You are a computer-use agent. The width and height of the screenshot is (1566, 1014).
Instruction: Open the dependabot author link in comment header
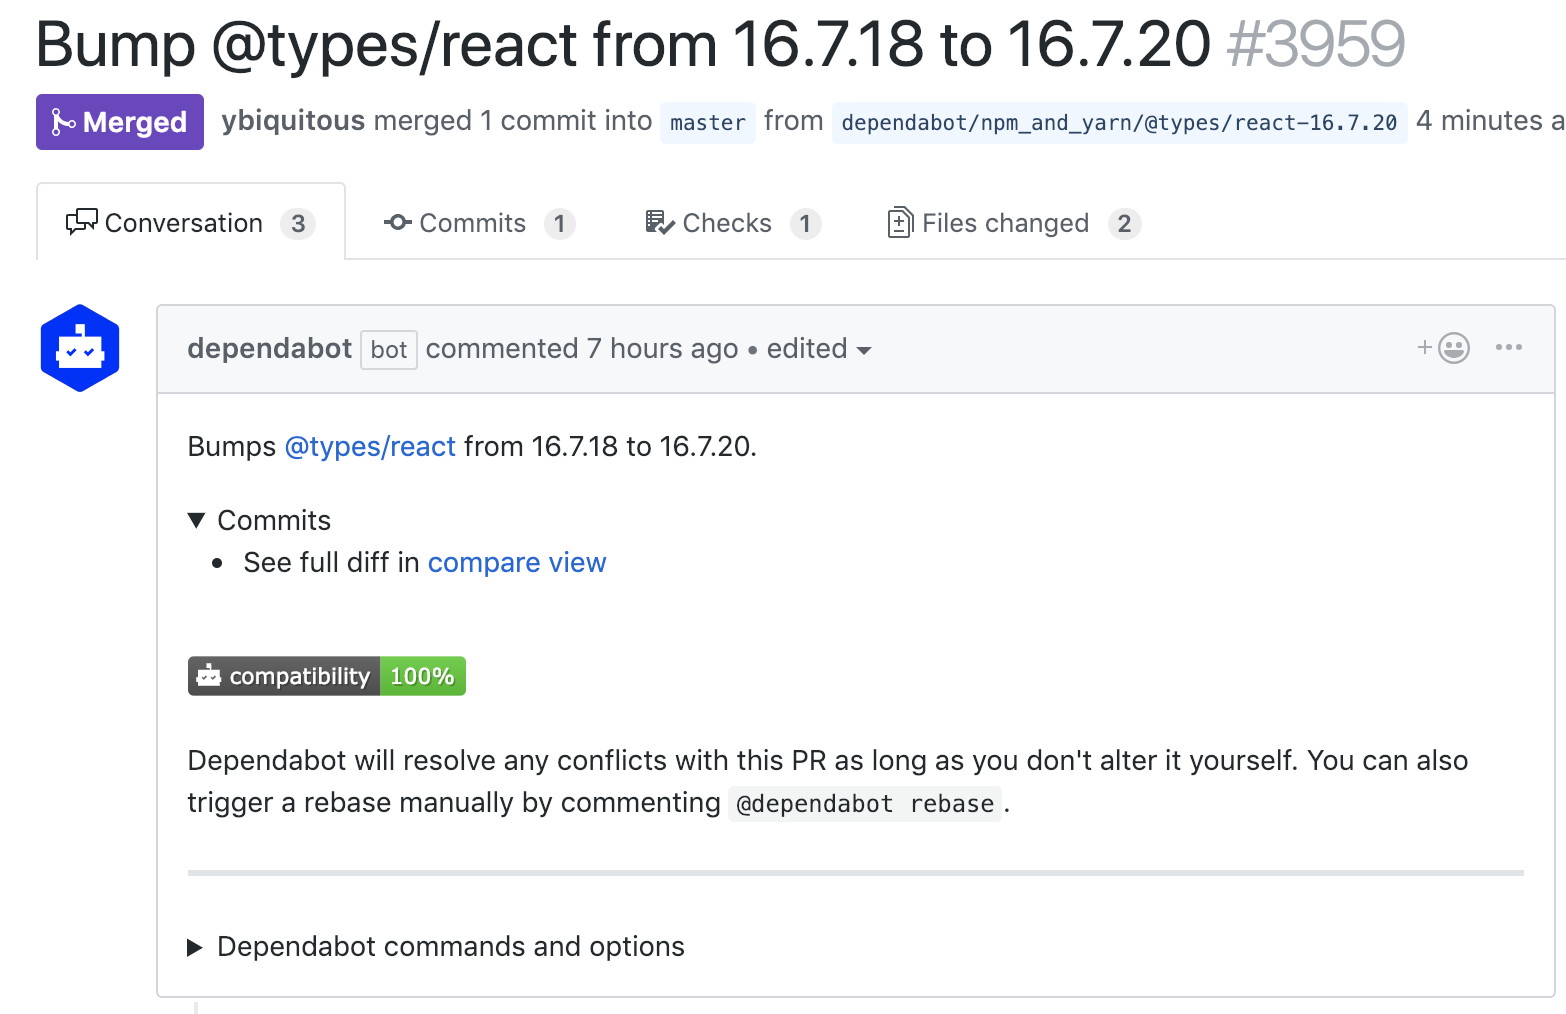269,348
